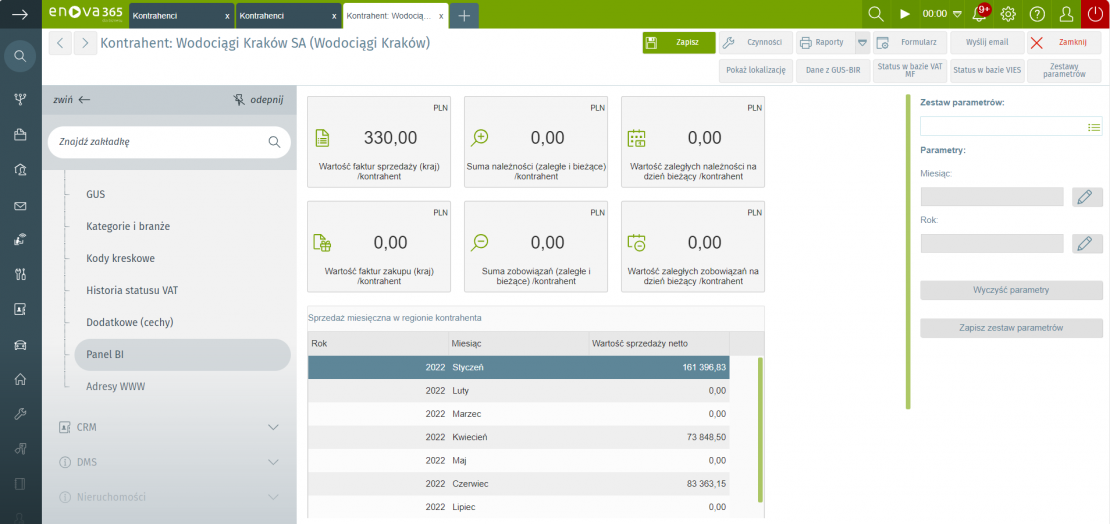
Task: Open the notifications bell icon
Action: coord(980,14)
